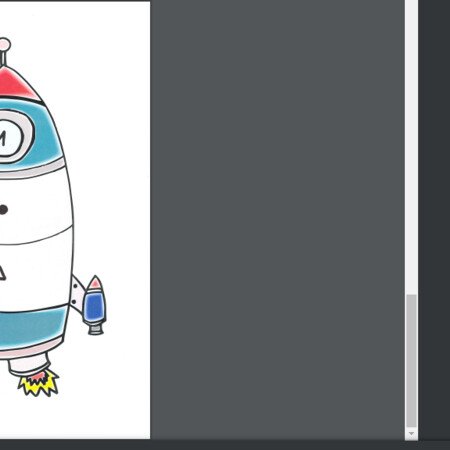This screenshot has width=450, height=450.
Task: Click the round porthole window on rocket
Action: 10,137
